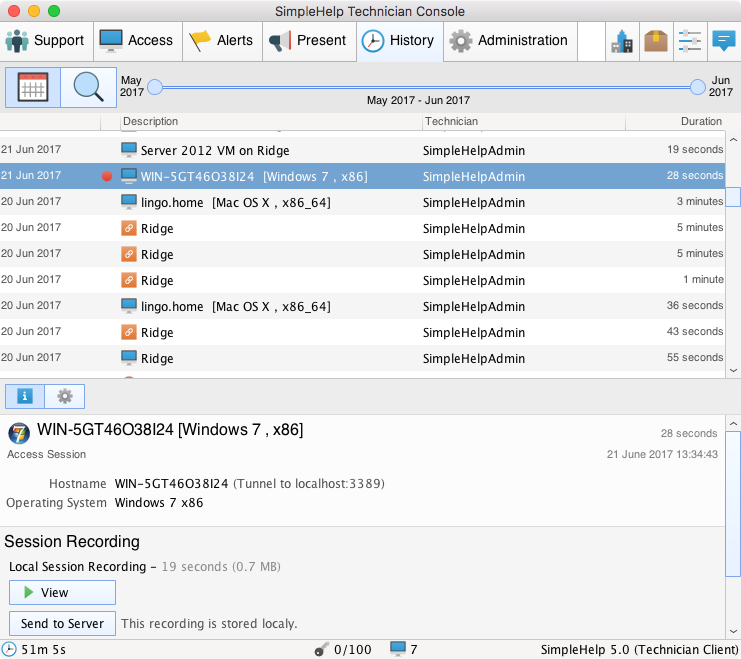
Task: Click the monitor icon for Server 2012 VM
Action: coord(129,149)
